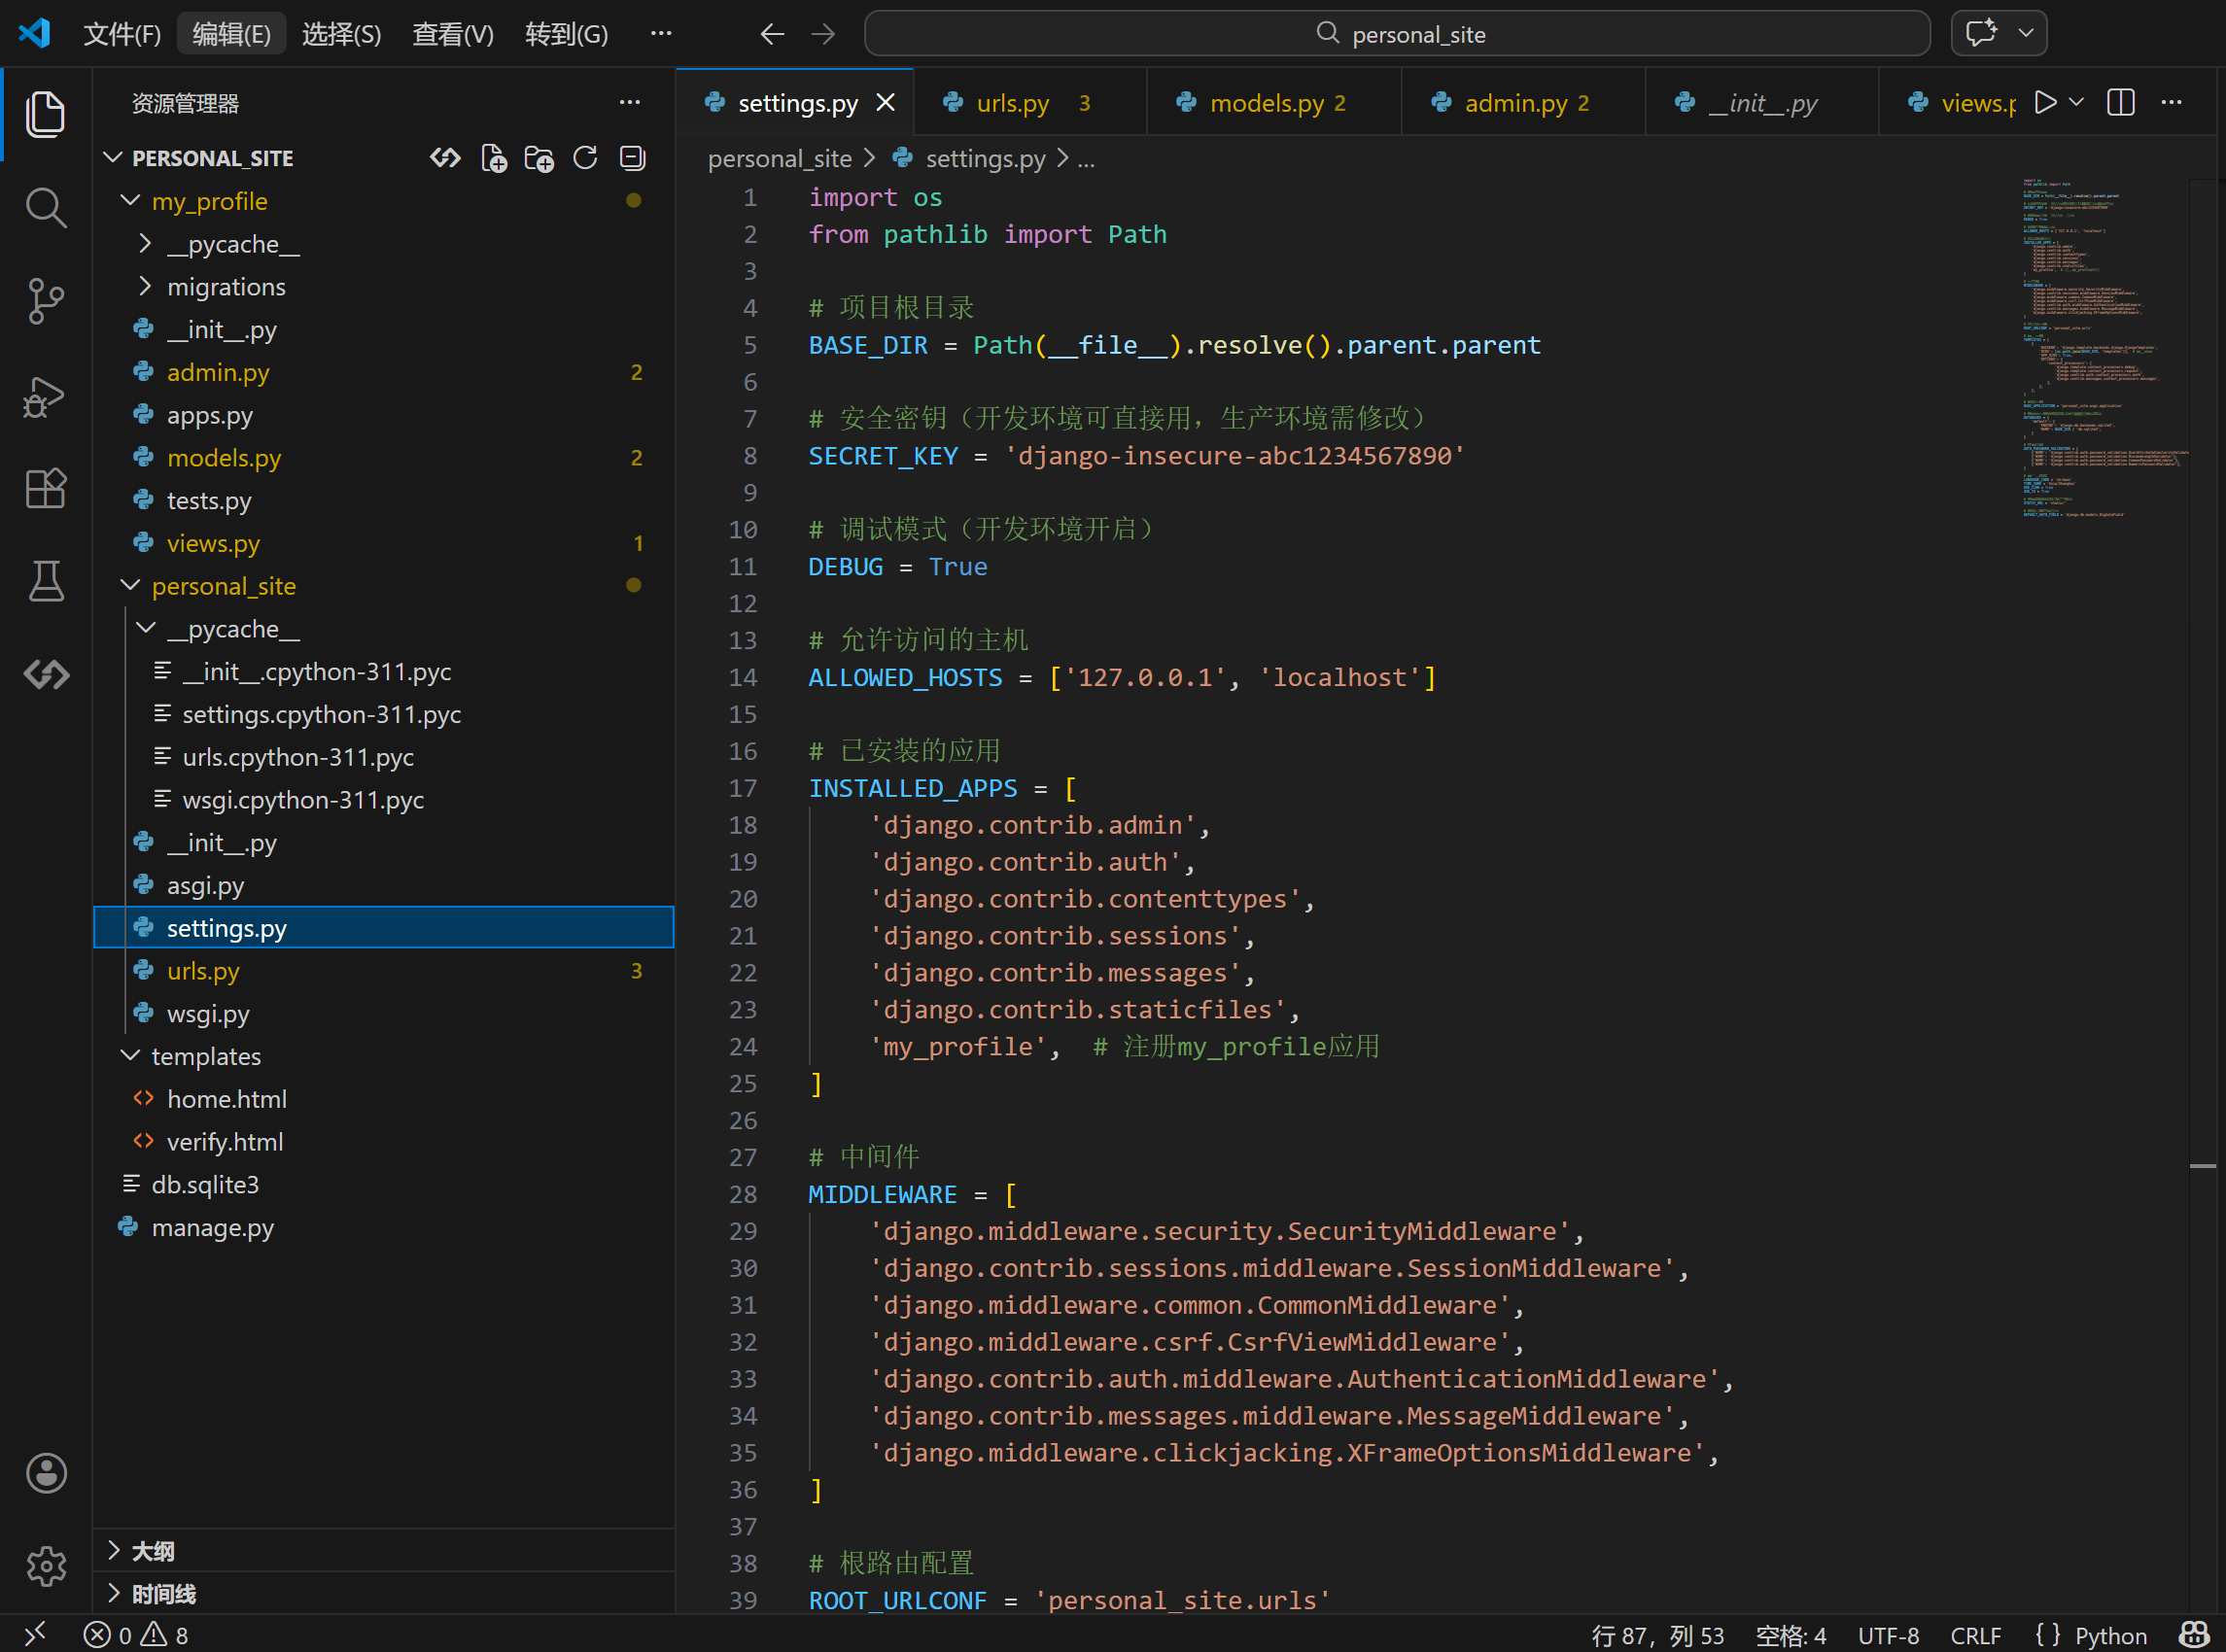Expand the 大纲 outline section
The image size is (2226, 1652).
click(x=152, y=1550)
